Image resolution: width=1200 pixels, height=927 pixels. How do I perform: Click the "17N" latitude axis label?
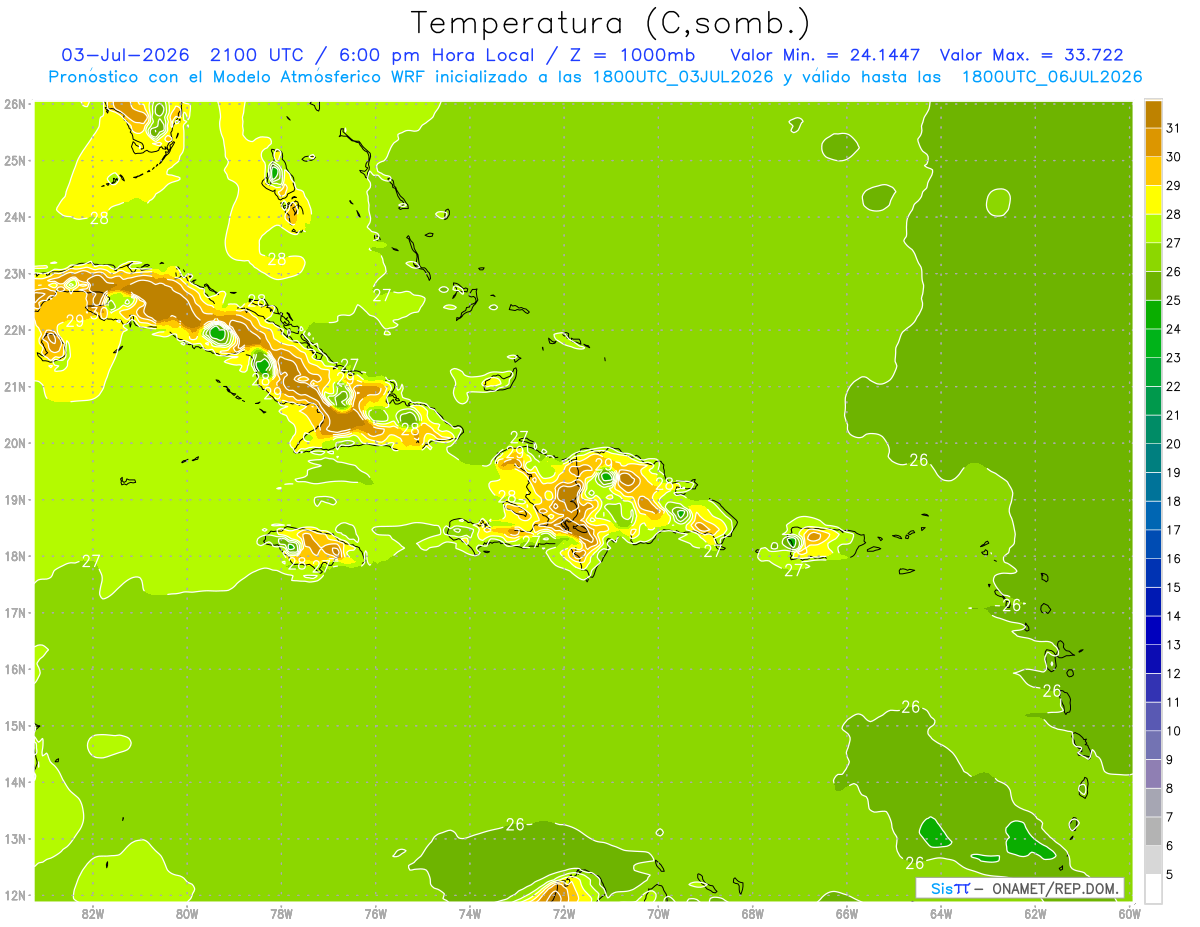[x=15, y=612]
